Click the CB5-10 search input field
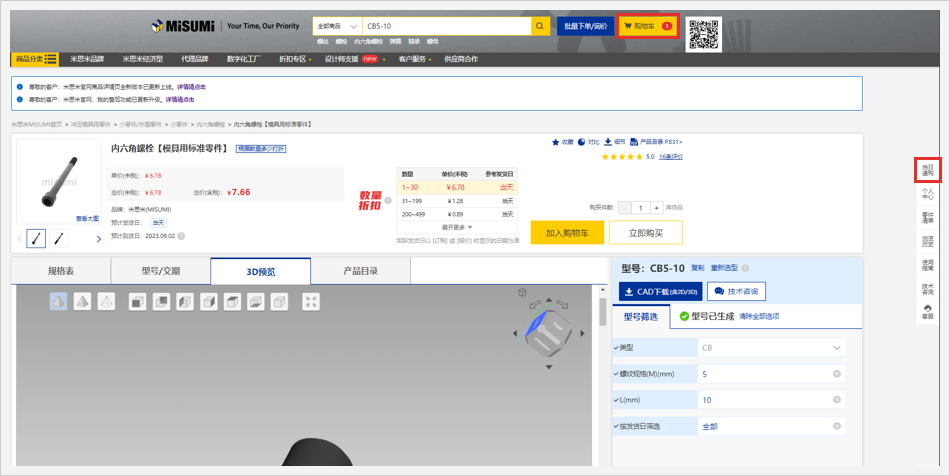 pyautogui.click(x=445, y=26)
